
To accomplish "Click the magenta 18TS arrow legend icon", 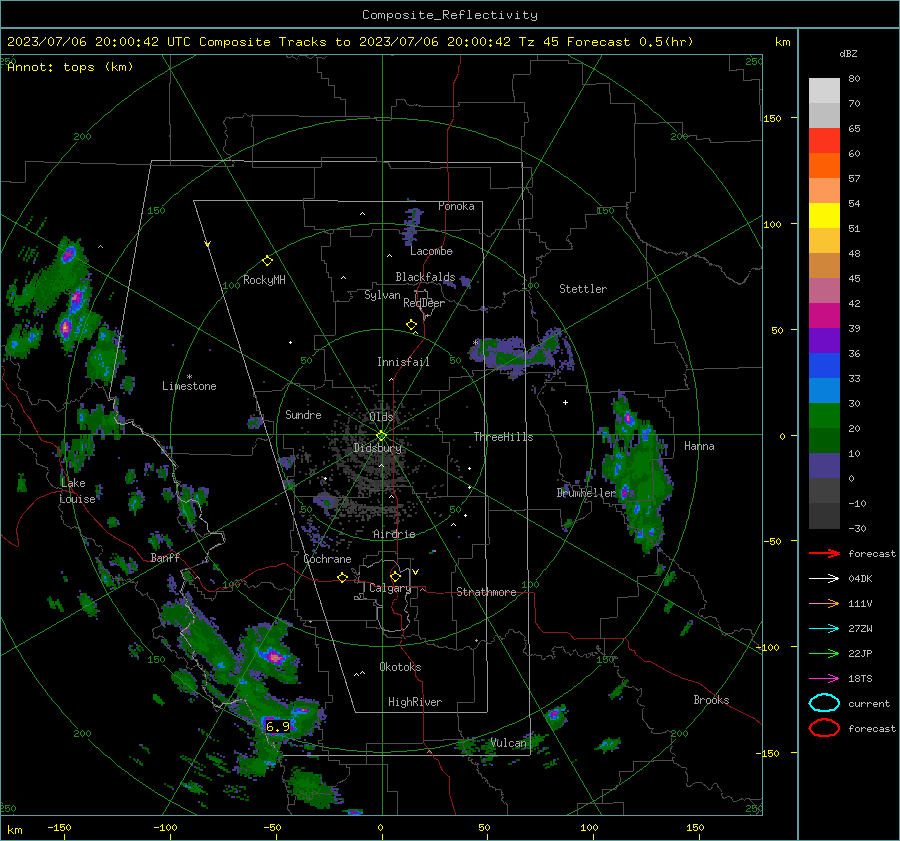I will [x=824, y=679].
